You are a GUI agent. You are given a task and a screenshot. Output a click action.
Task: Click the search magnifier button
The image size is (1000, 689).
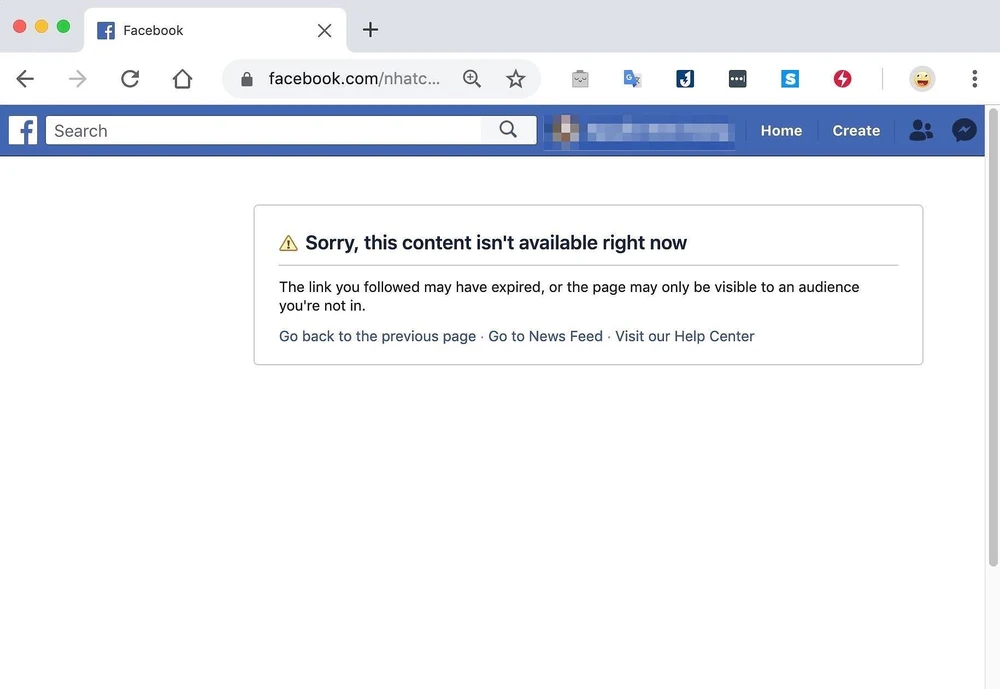508,130
